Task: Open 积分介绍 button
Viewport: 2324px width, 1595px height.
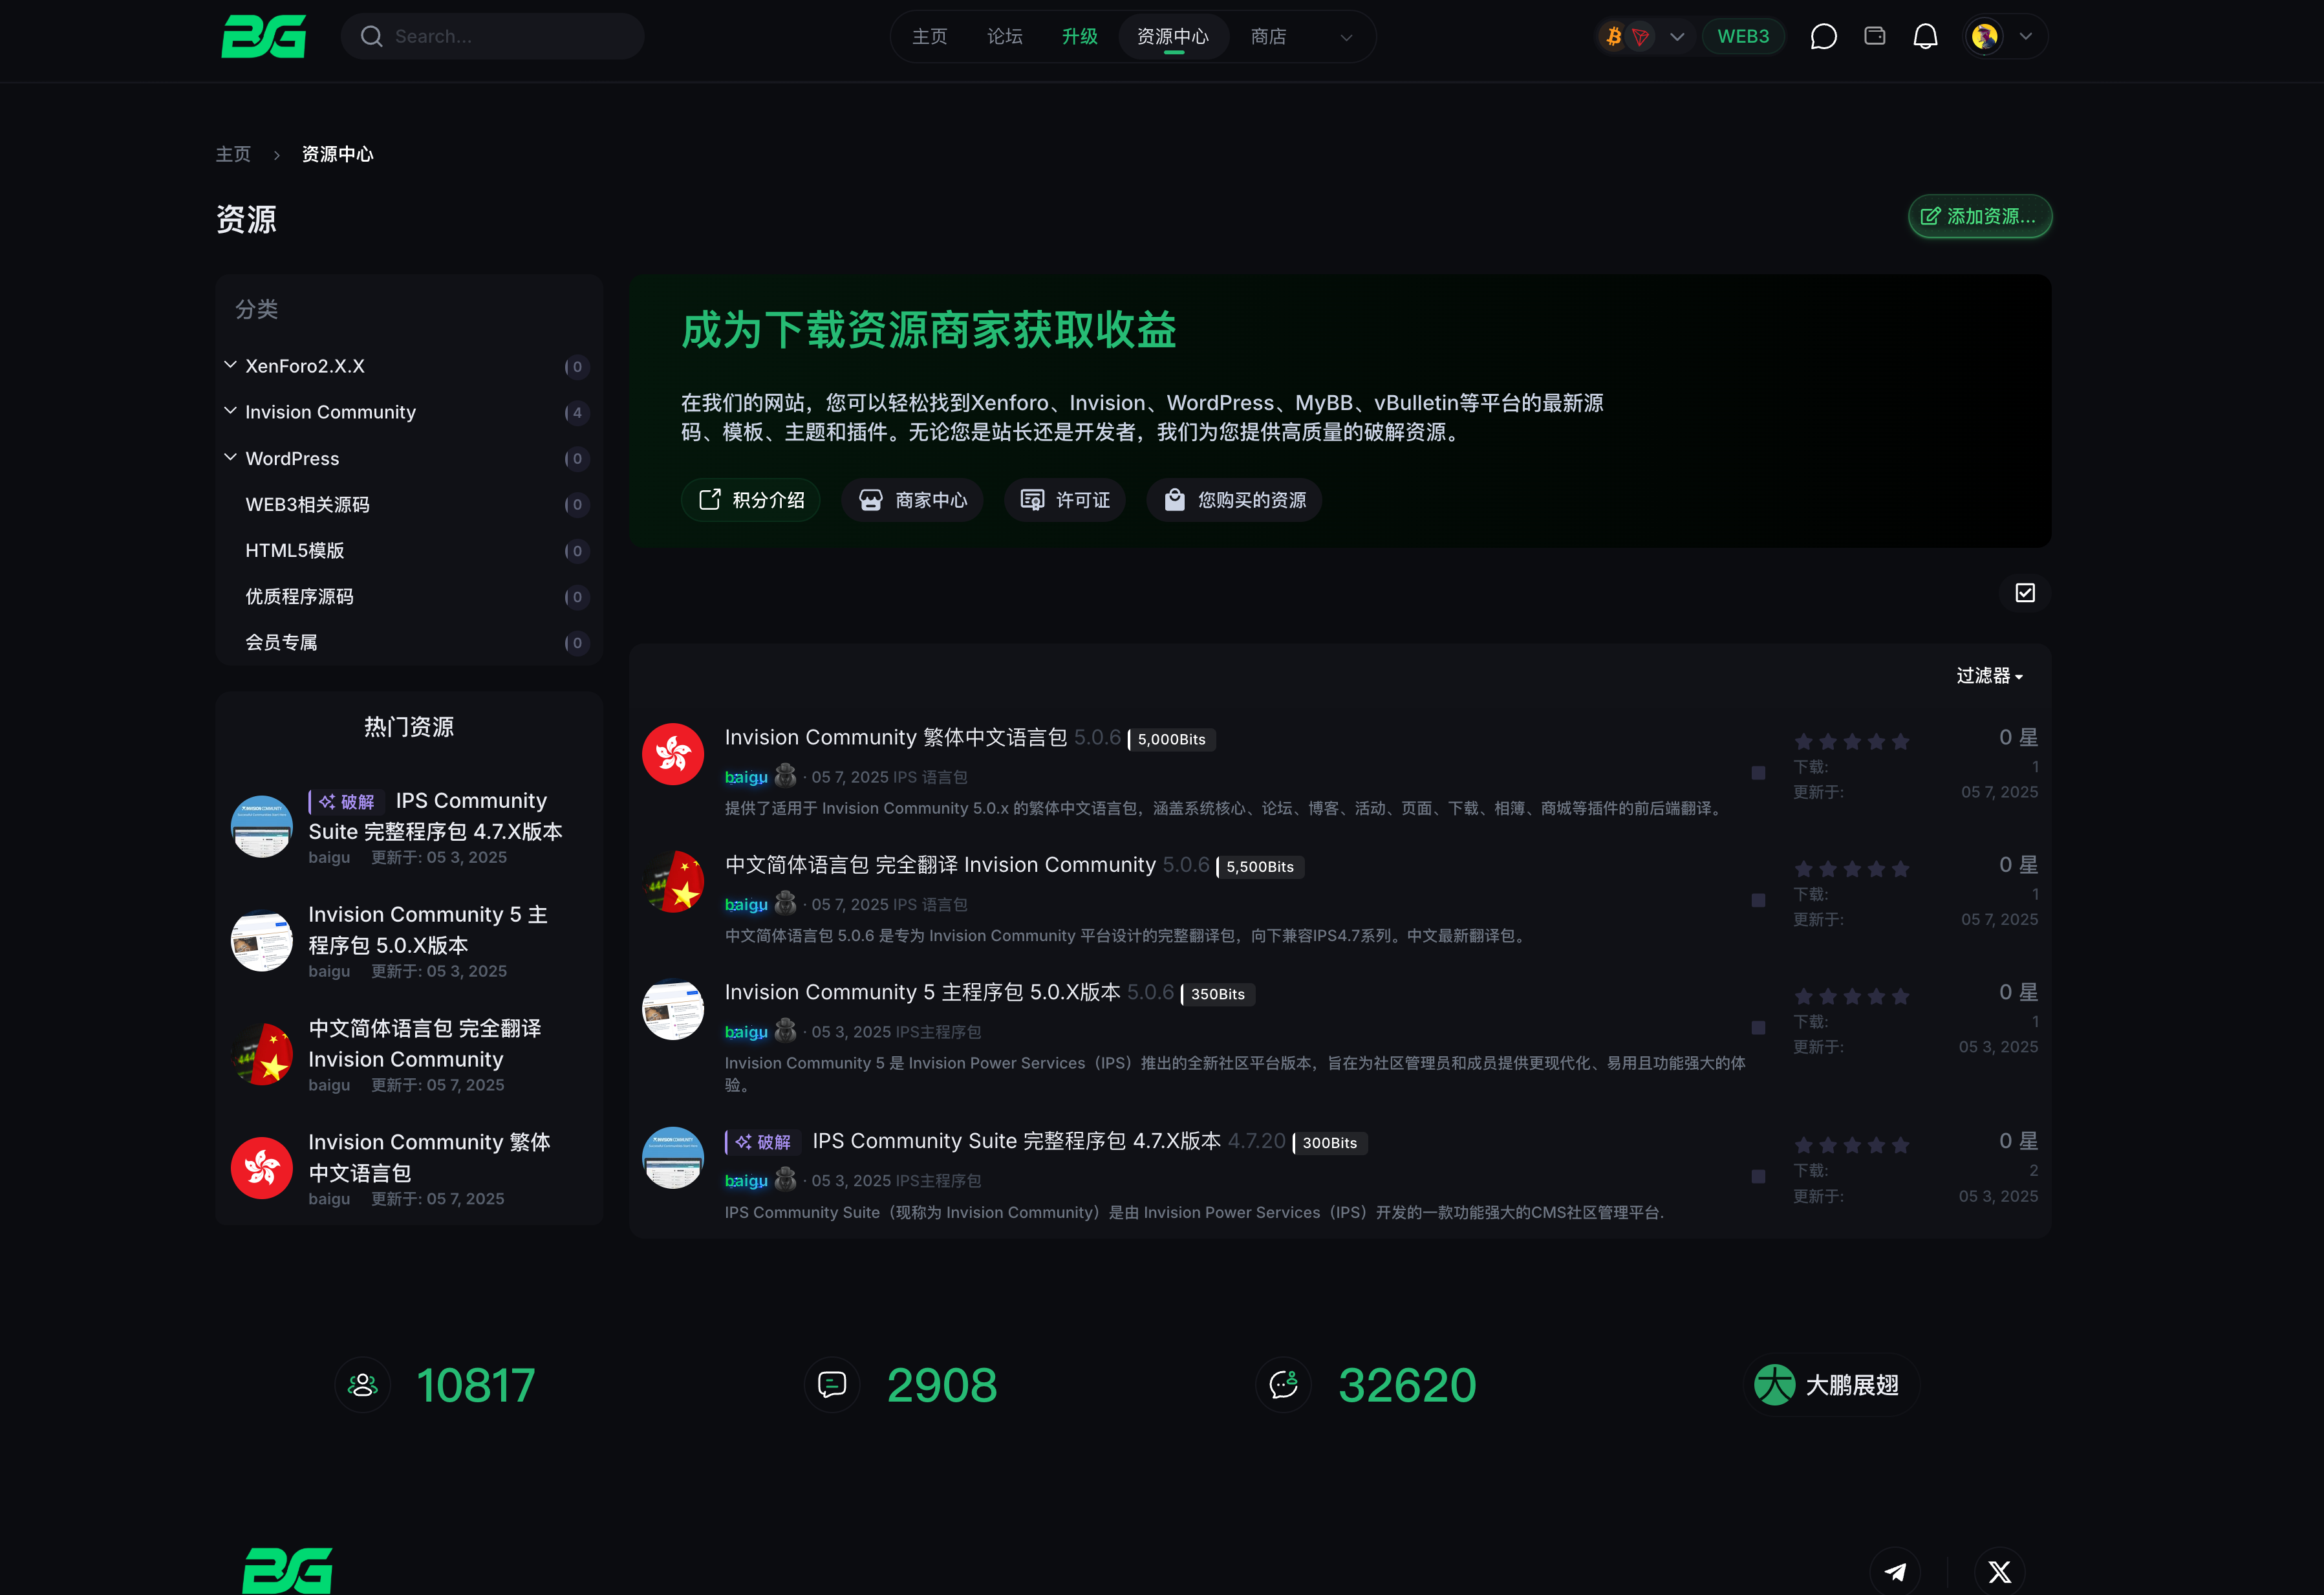Action: pyautogui.click(x=751, y=500)
